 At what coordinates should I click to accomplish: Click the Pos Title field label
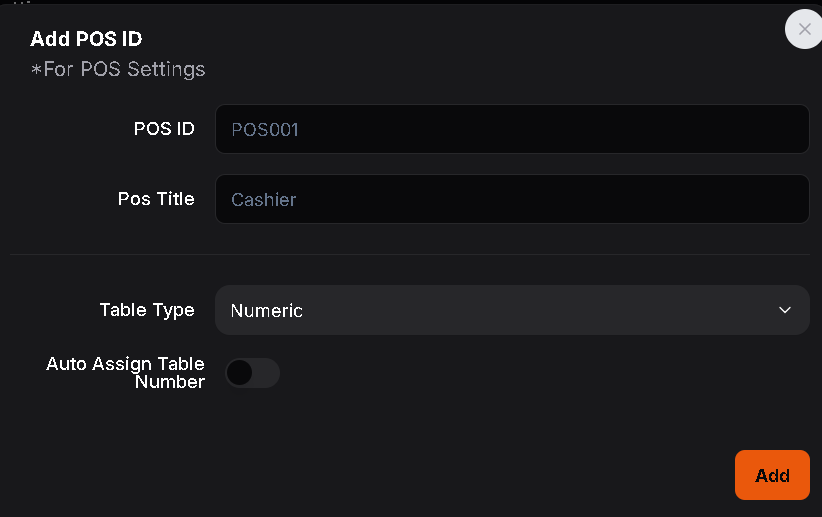(156, 199)
